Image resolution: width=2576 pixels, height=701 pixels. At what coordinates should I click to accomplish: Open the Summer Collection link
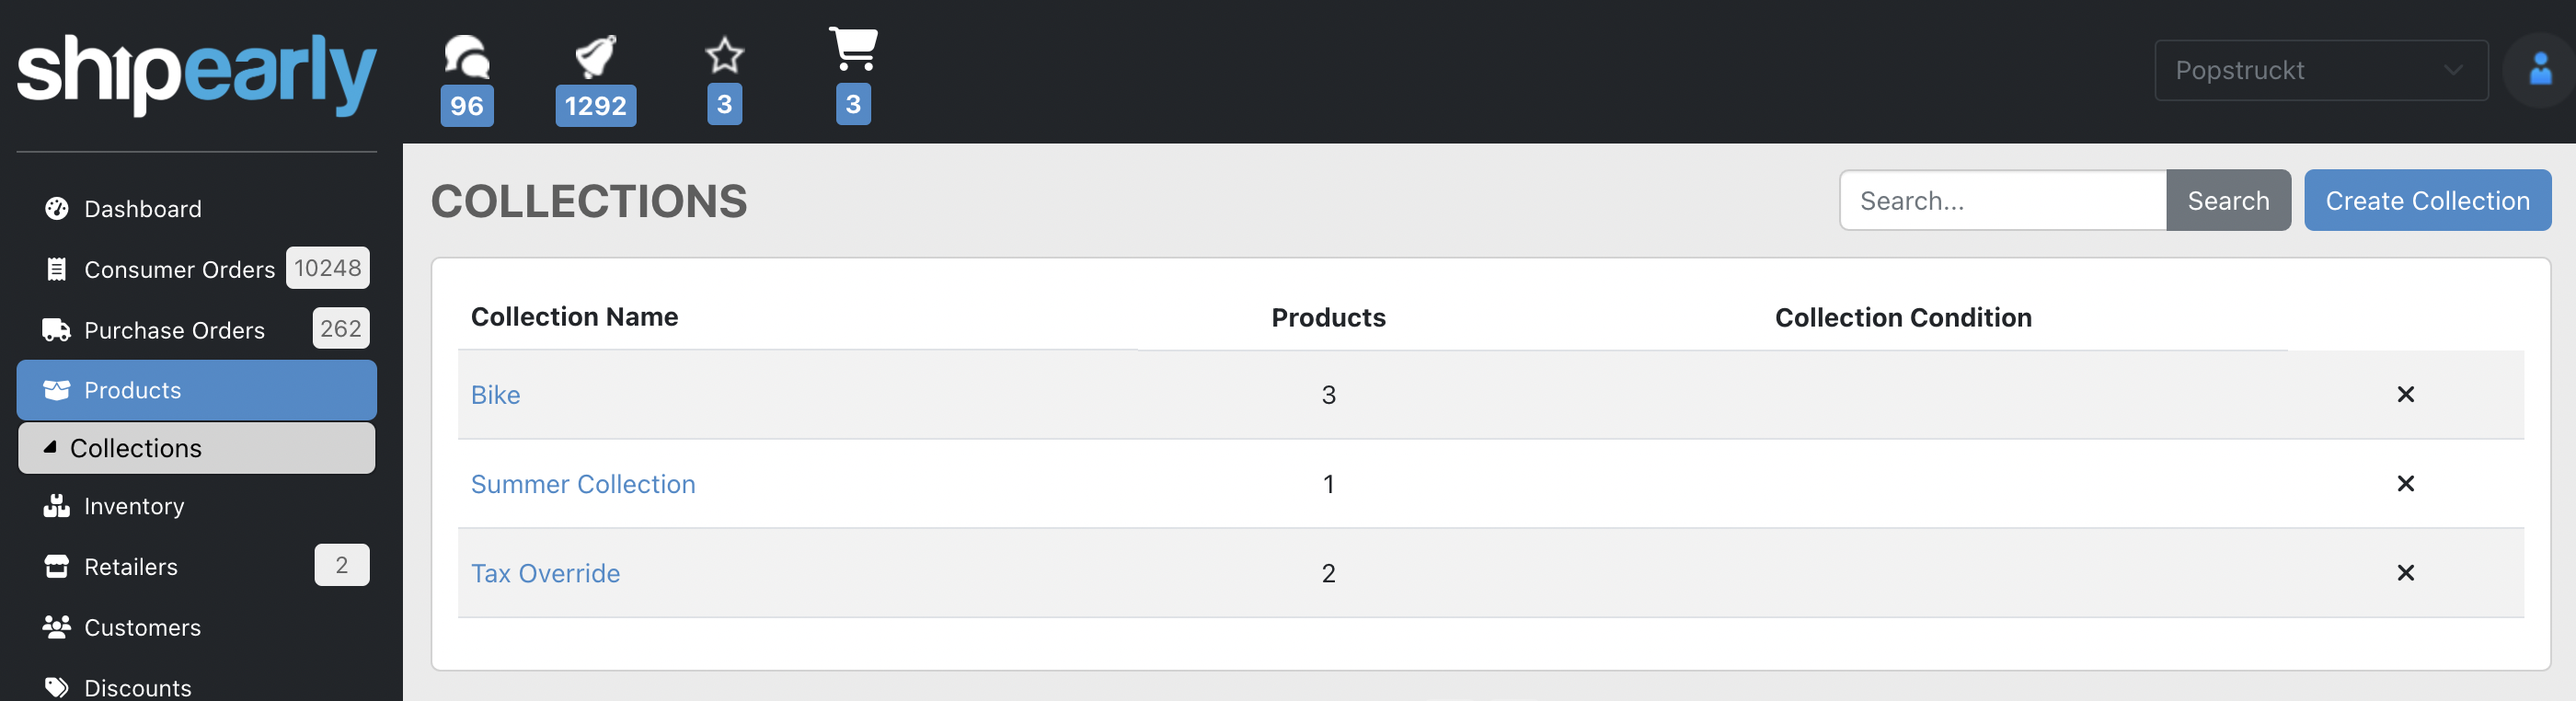583,484
